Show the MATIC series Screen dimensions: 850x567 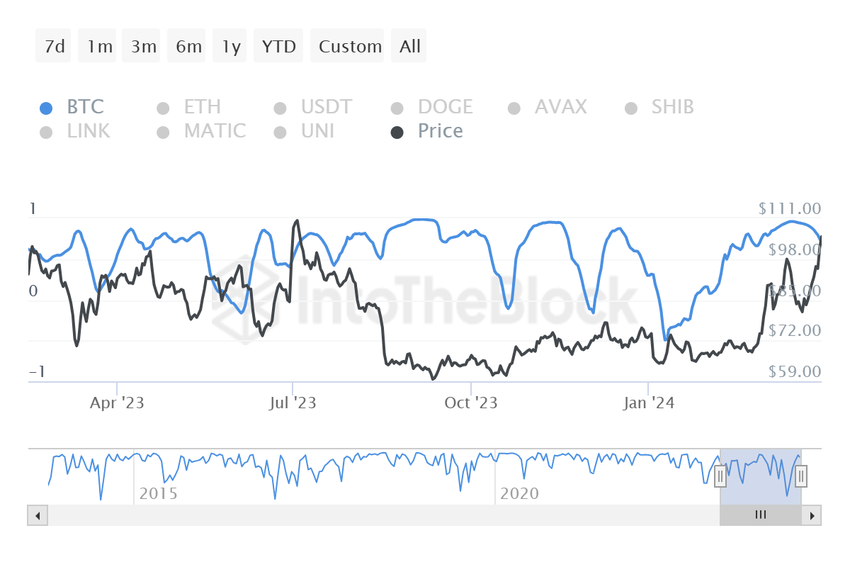202,131
